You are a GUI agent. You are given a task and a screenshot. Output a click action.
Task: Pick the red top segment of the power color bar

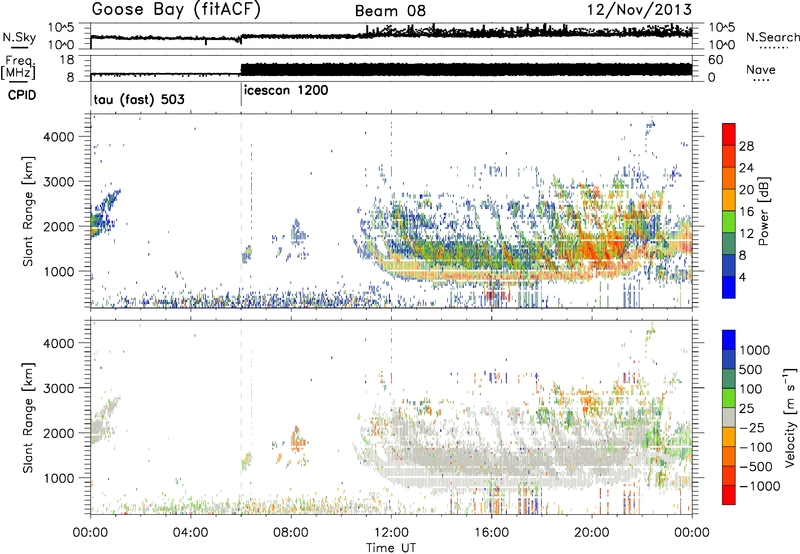(729, 134)
